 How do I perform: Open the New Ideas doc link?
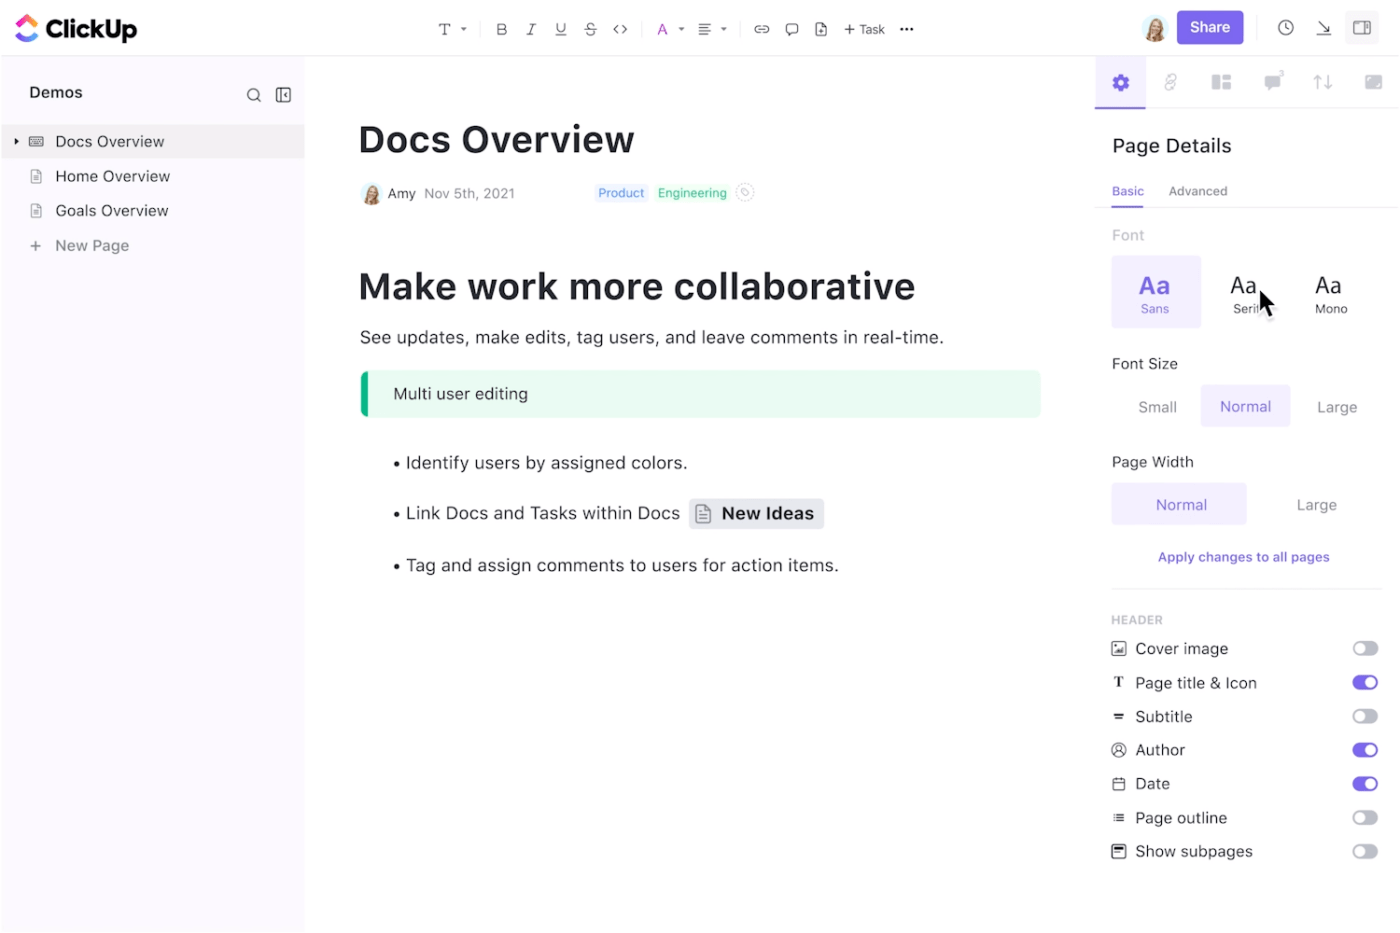[756, 514]
